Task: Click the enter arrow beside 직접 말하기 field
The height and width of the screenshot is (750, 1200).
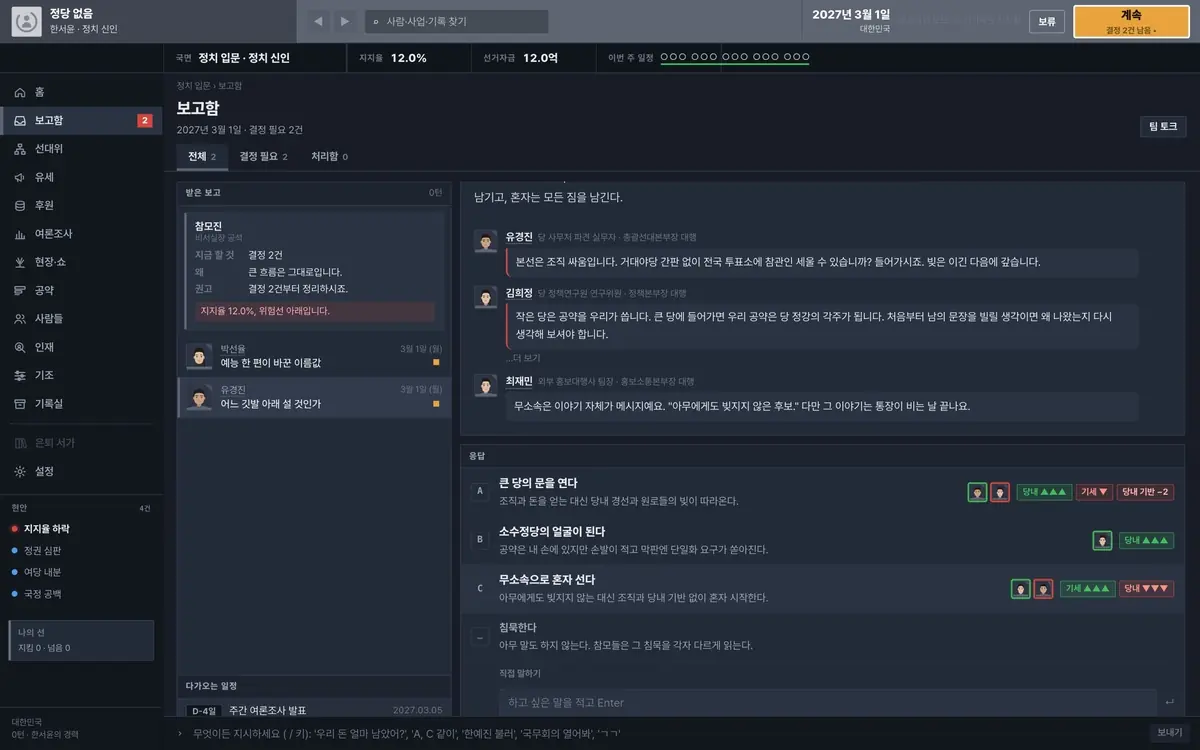Action: point(1170,702)
